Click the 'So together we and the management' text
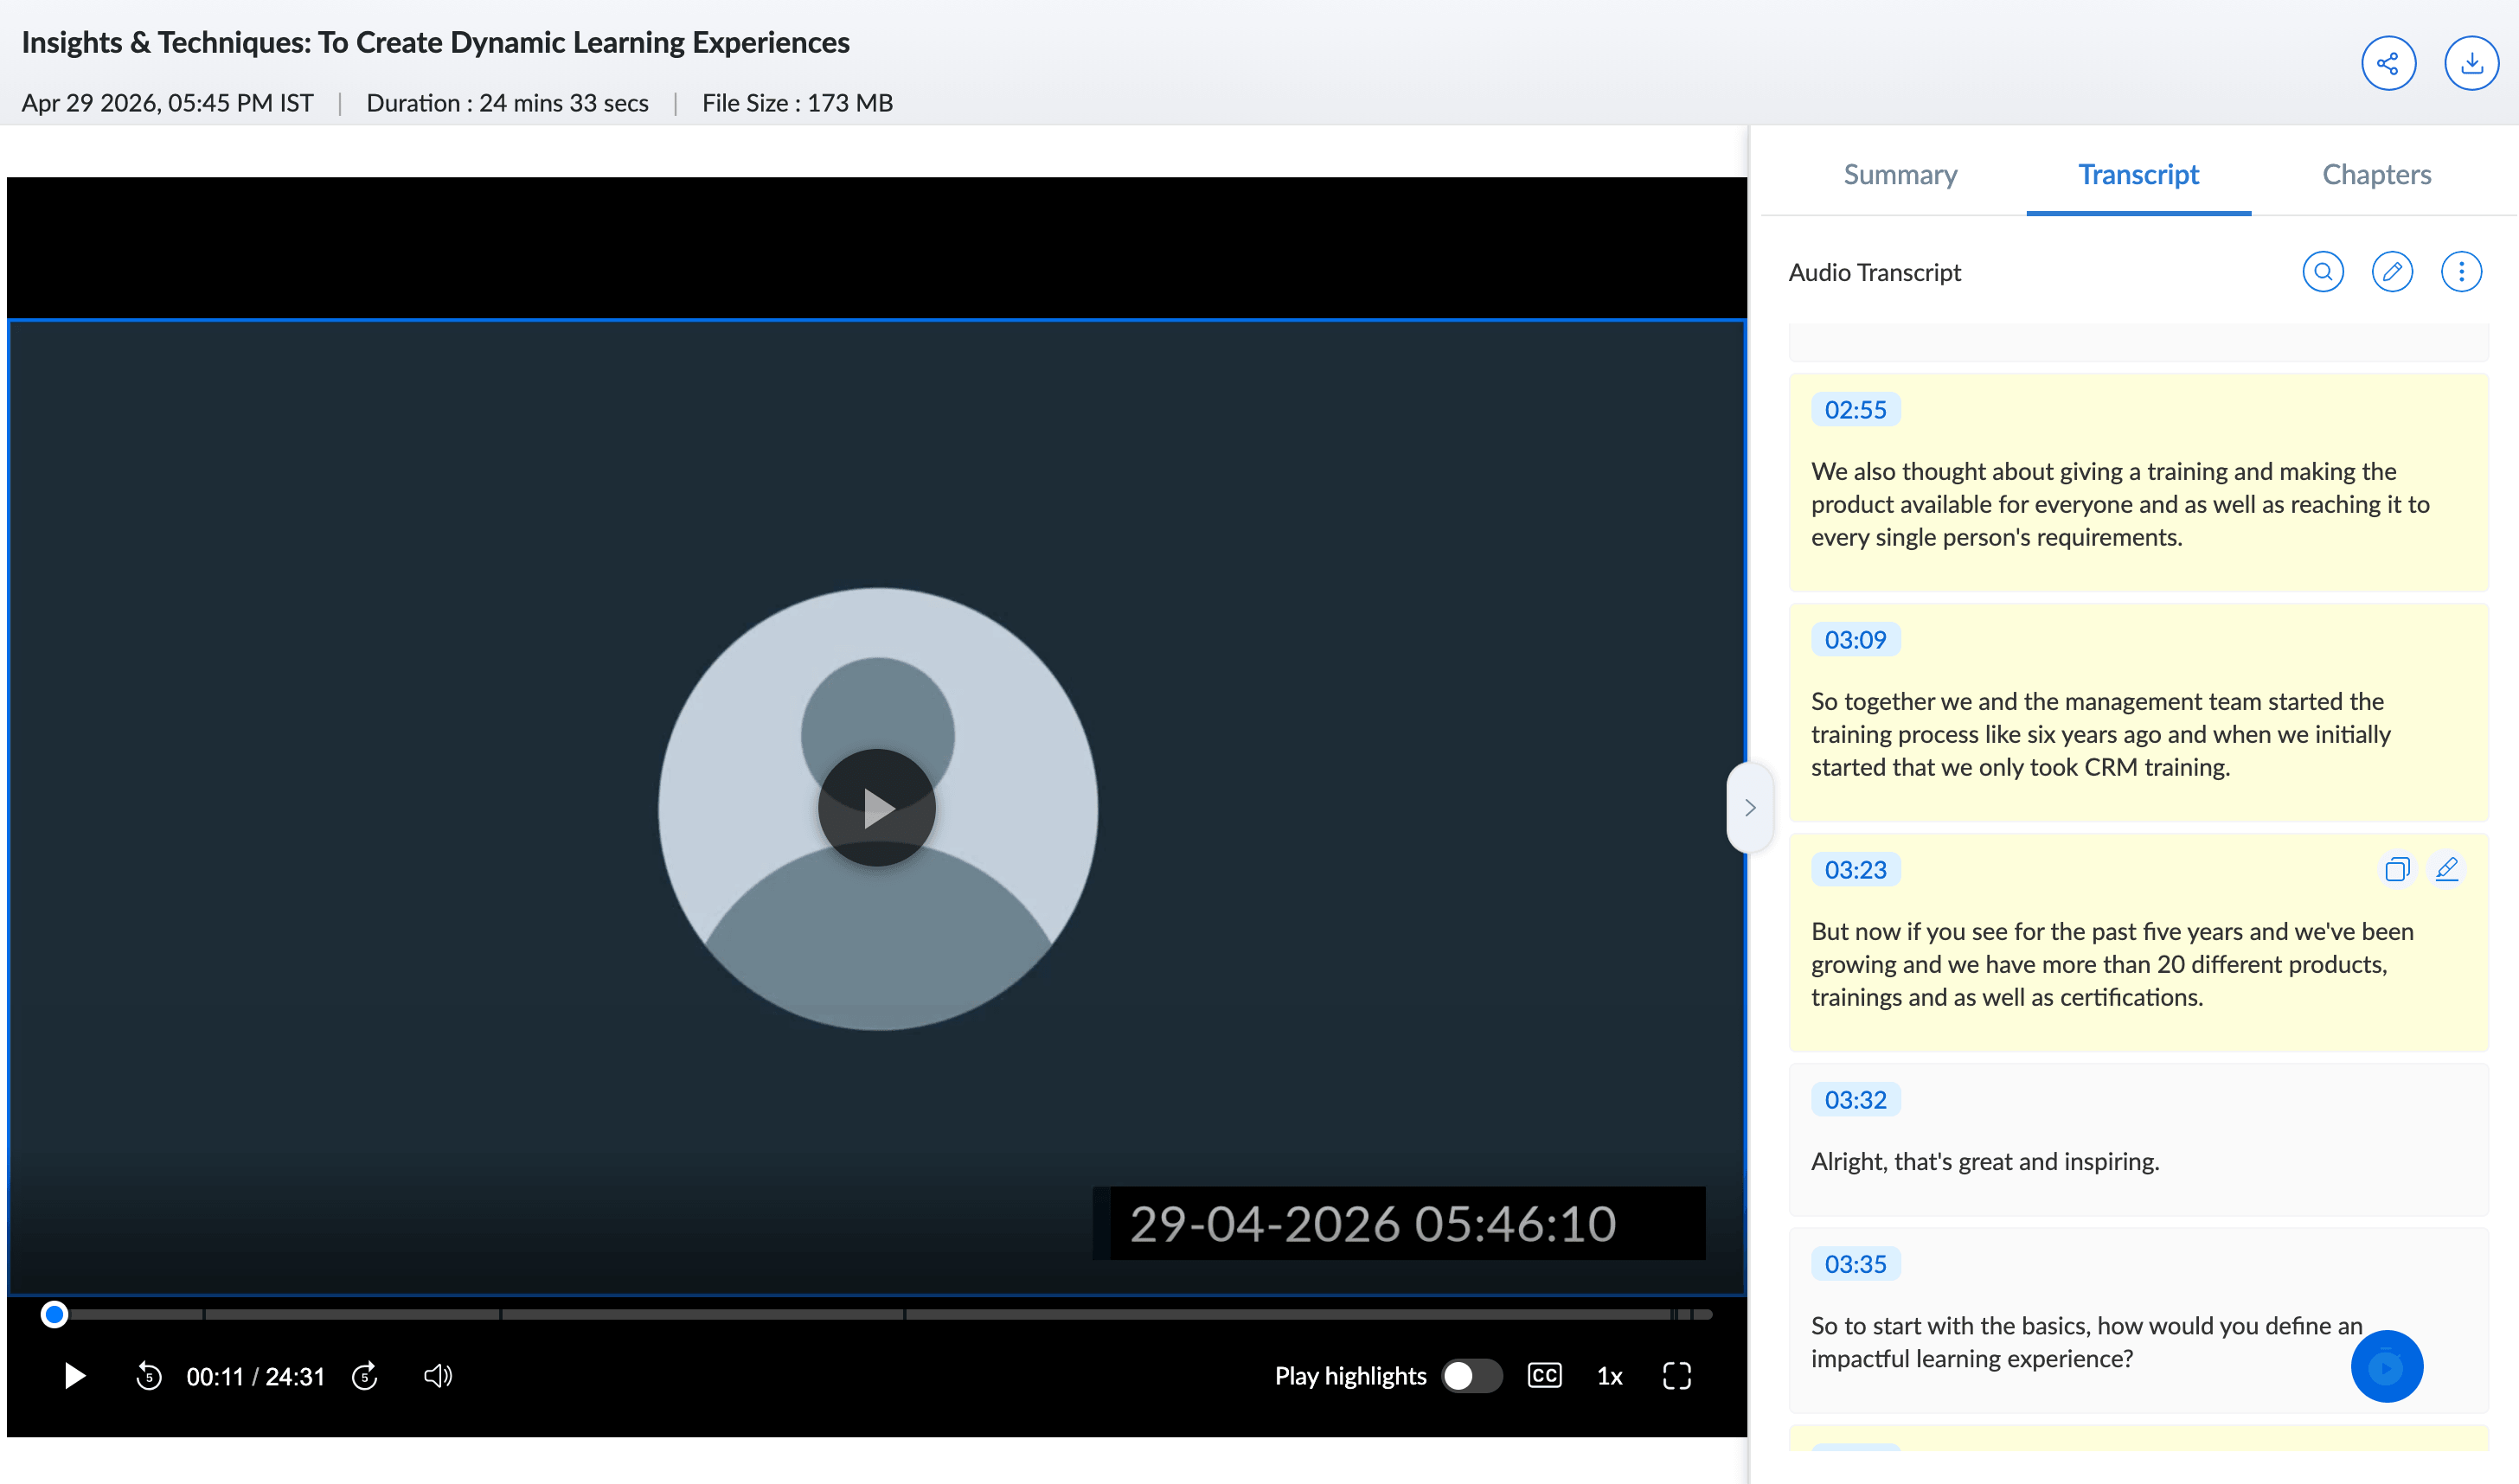 tap(2100, 734)
